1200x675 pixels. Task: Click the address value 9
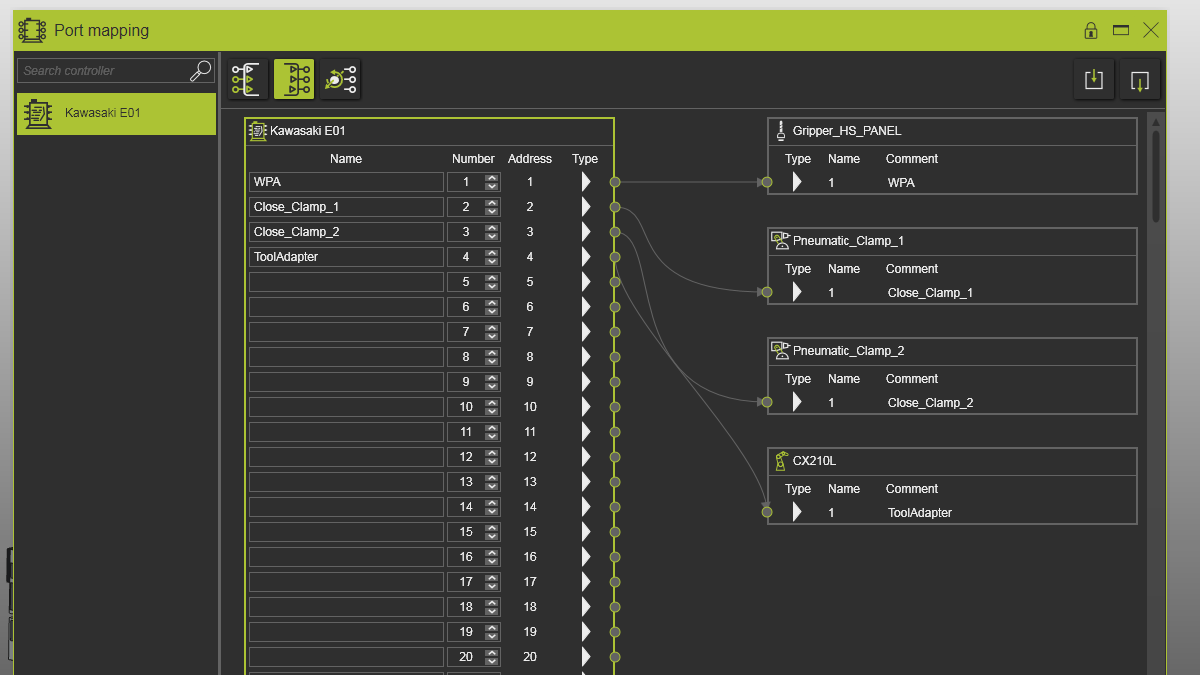click(530, 382)
